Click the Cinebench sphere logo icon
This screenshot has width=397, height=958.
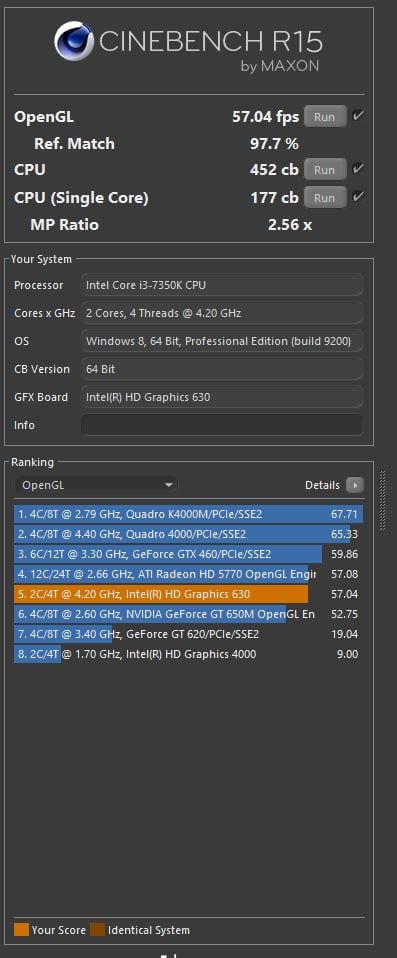(x=74, y=41)
